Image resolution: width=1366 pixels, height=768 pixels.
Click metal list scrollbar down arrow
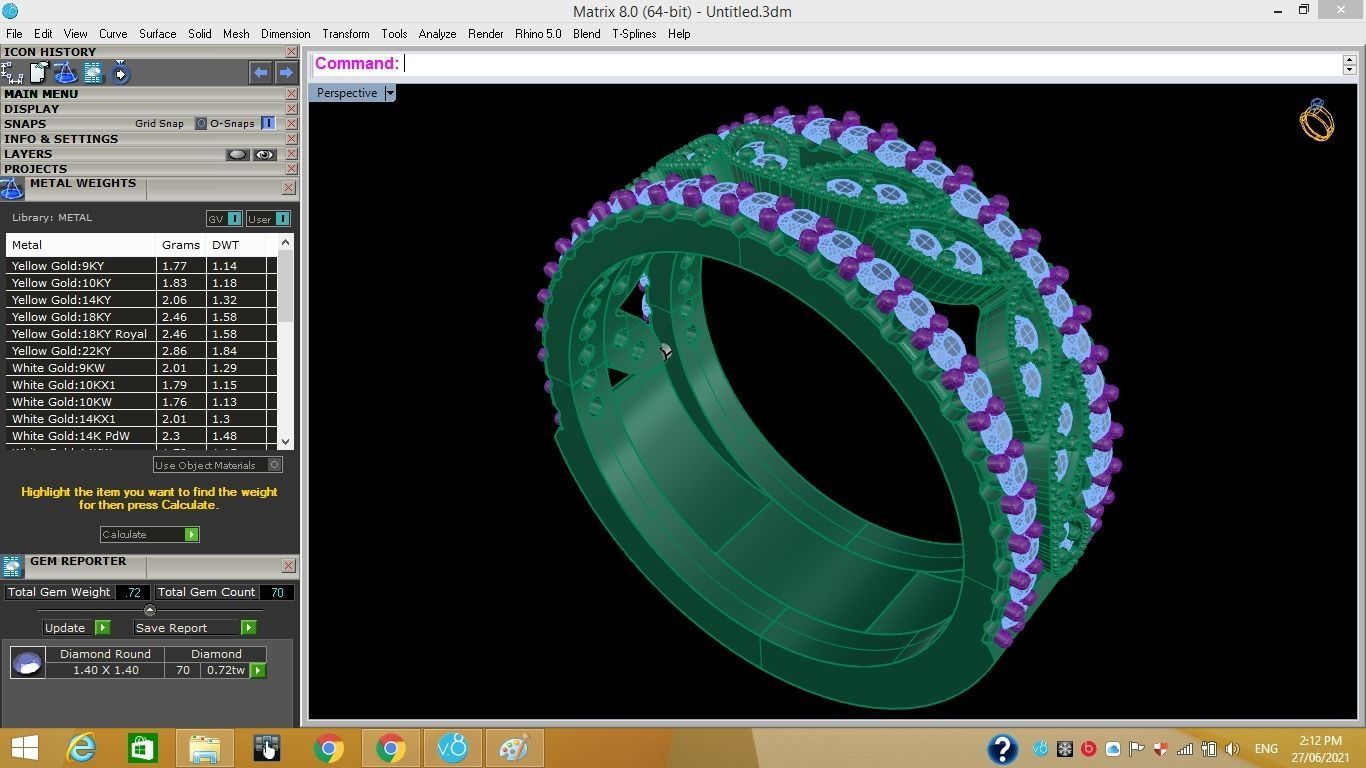point(286,442)
